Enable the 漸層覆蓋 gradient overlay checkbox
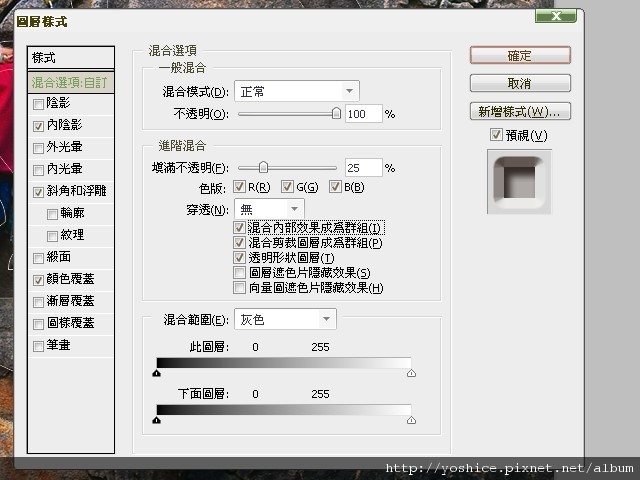 tap(38, 302)
